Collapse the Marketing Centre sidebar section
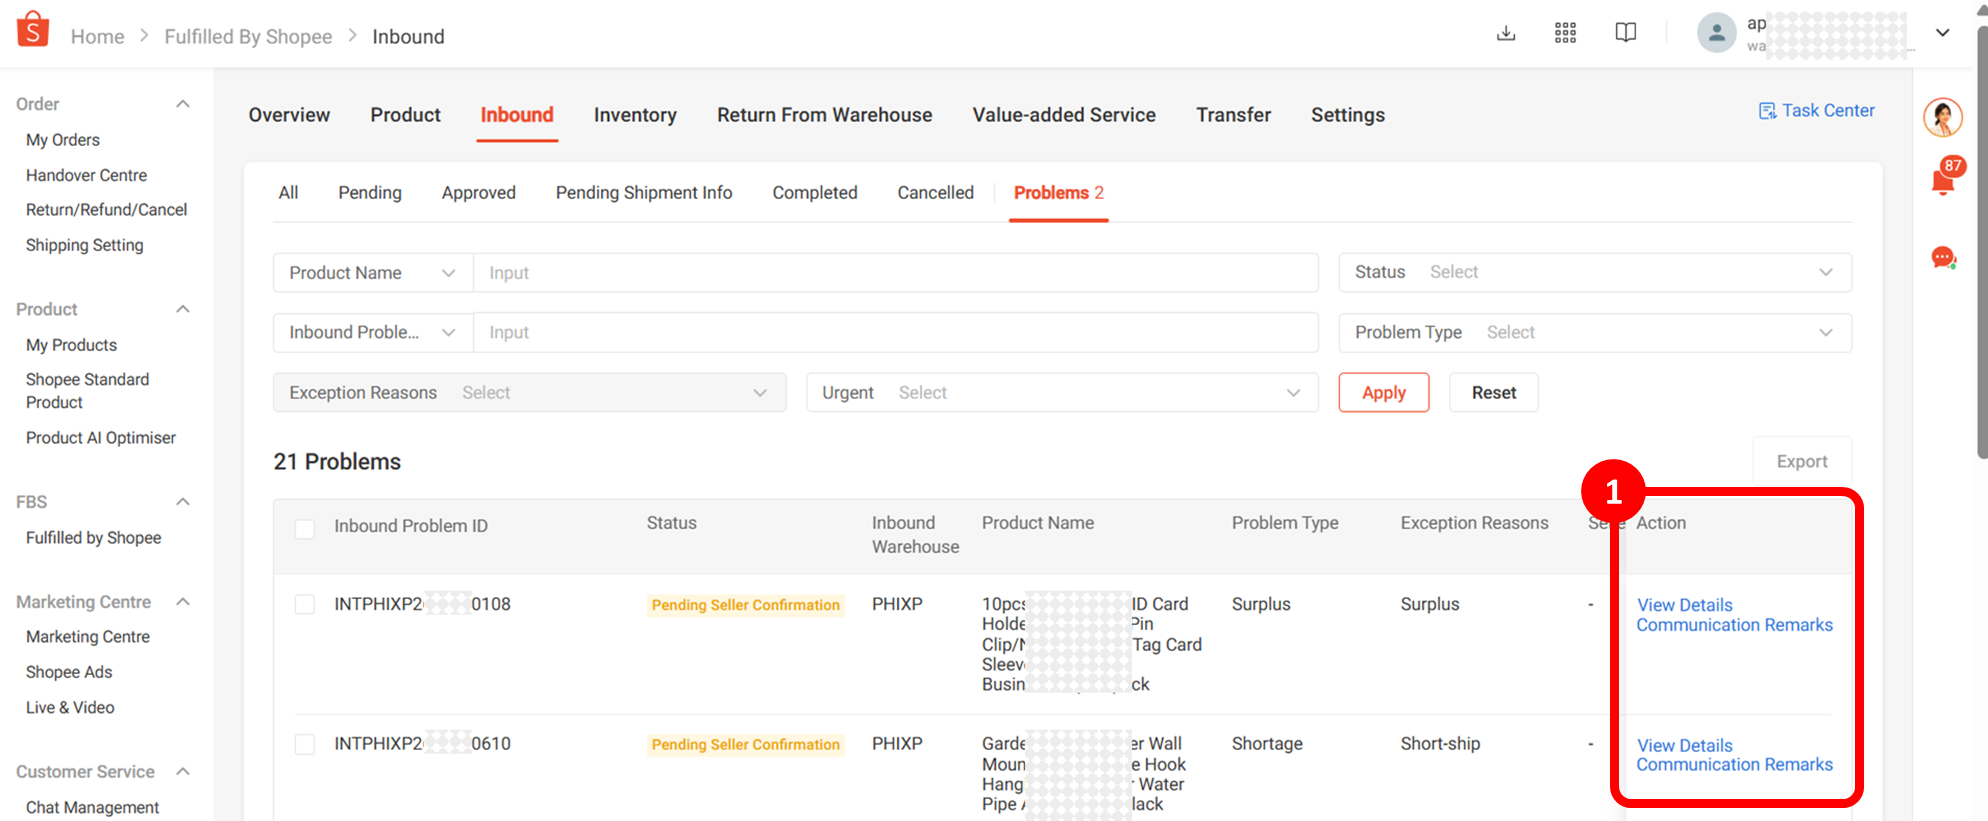1988x821 pixels. 183,602
